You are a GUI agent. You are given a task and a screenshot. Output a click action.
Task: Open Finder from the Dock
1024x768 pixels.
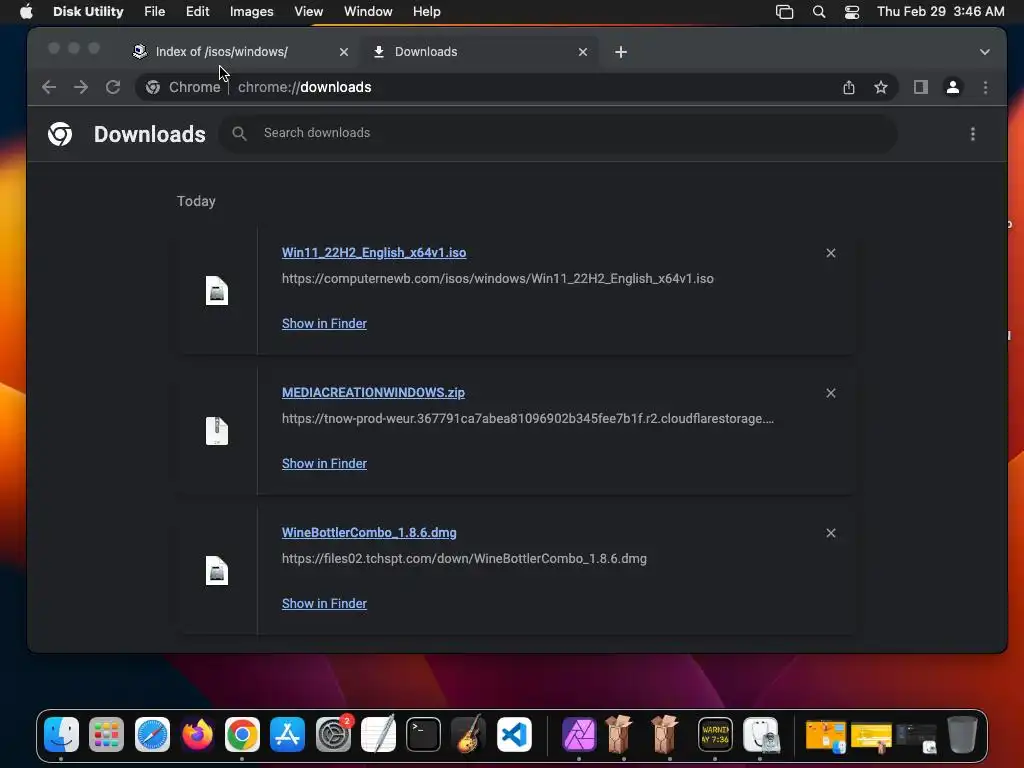[61, 735]
